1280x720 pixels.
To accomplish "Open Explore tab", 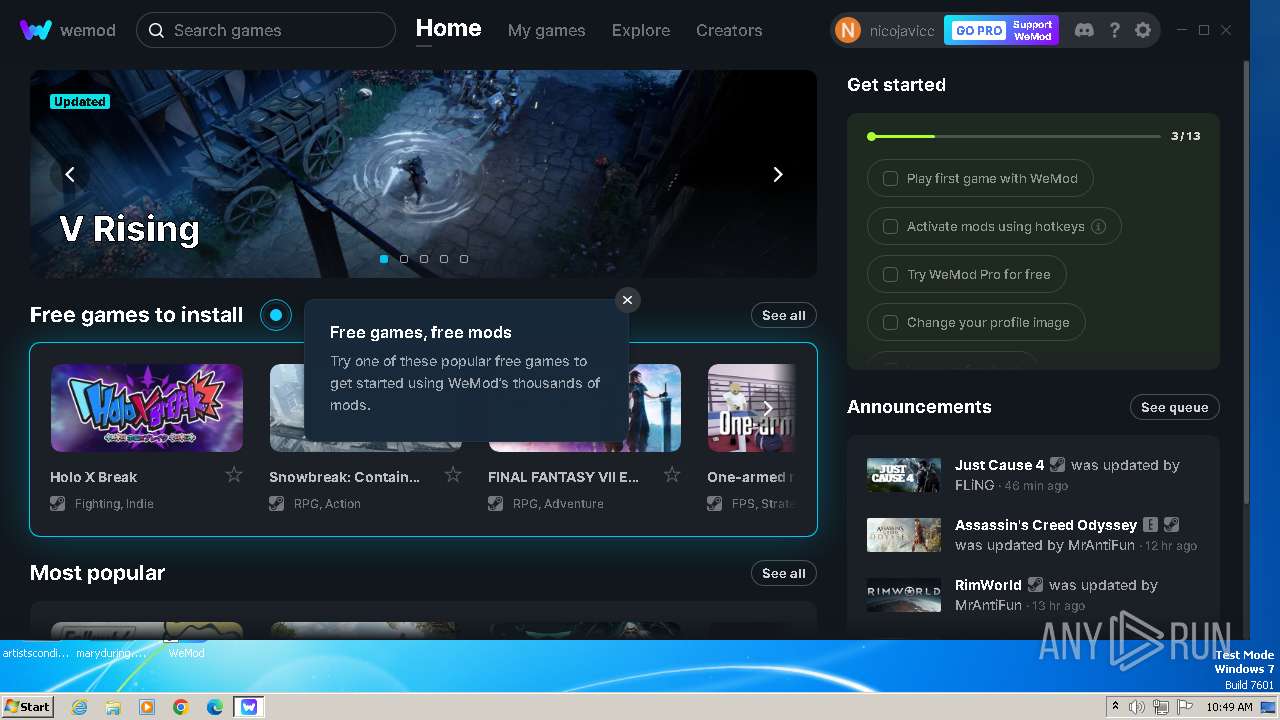I will click(x=641, y=30).
